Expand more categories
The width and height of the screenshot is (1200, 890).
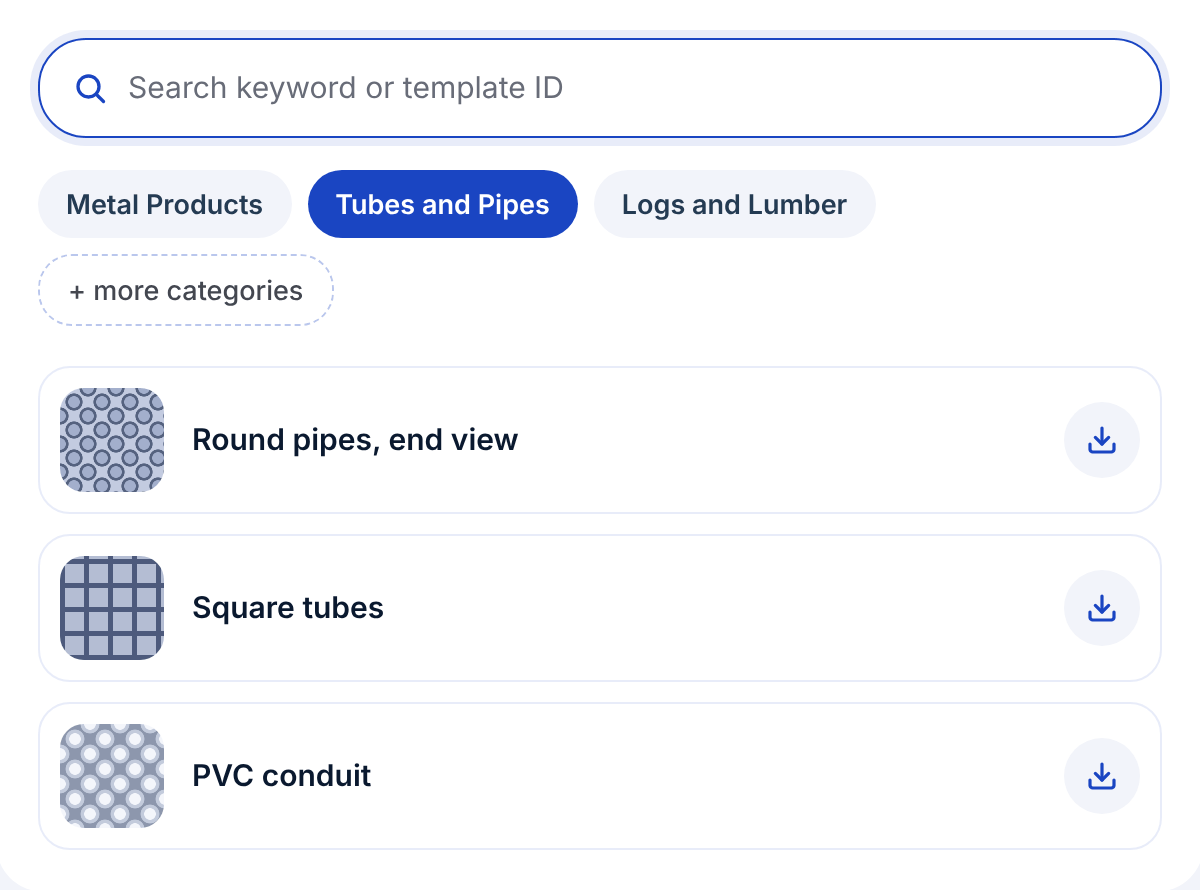click(186, 291)
